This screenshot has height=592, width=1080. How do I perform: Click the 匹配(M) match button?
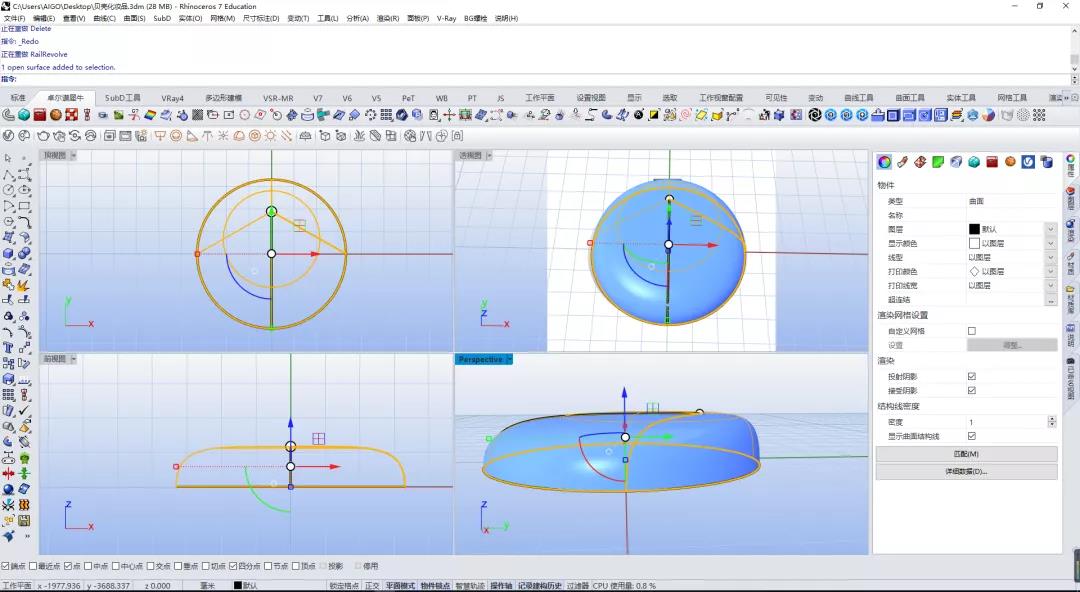[966, 454]
